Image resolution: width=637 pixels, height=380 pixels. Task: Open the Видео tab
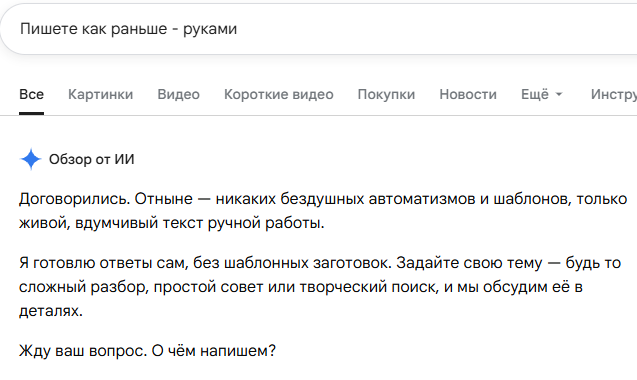coord(178,94)
